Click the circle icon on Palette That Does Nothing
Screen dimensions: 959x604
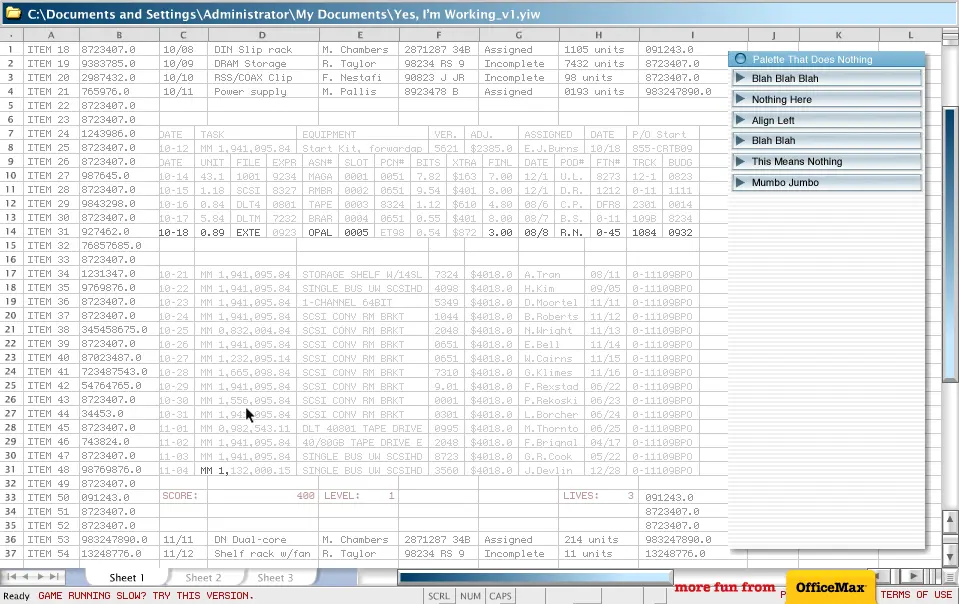pos(740,59)
